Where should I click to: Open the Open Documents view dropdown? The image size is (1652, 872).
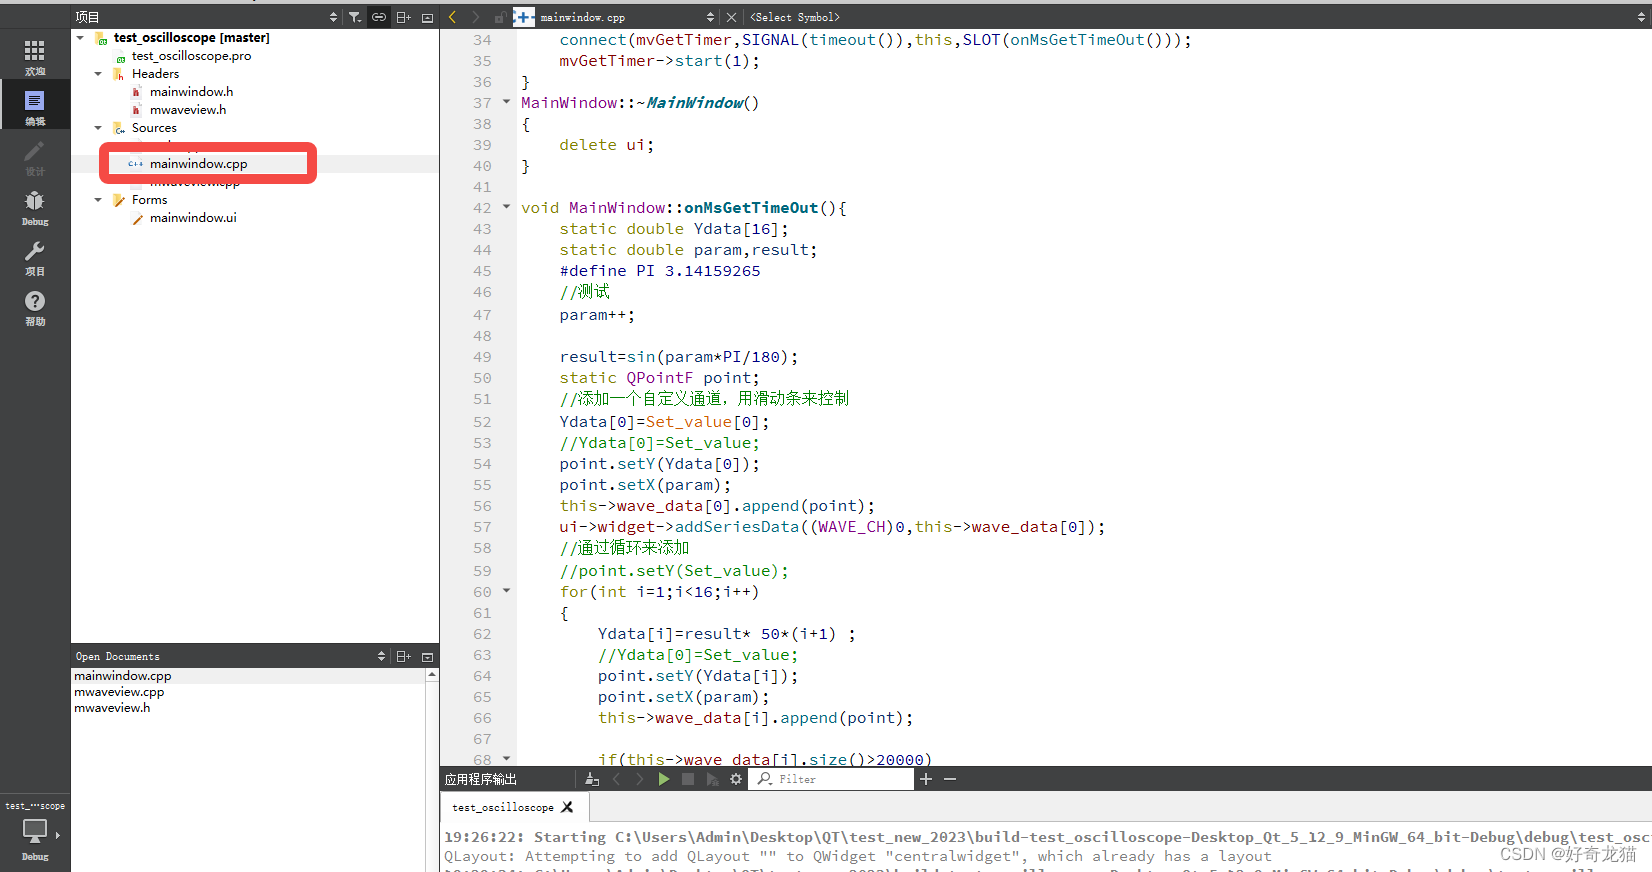click(x=381, y=657)
